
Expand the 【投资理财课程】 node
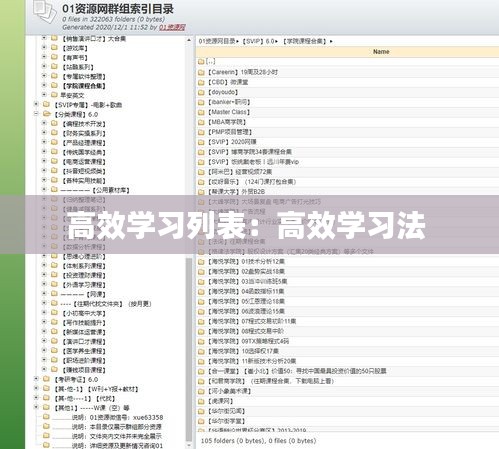44,275
